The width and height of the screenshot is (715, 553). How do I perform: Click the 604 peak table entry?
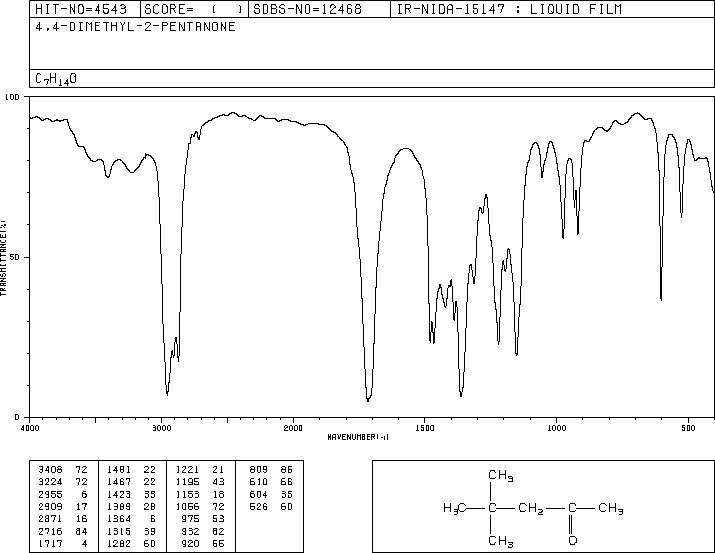tap(259, 494)
